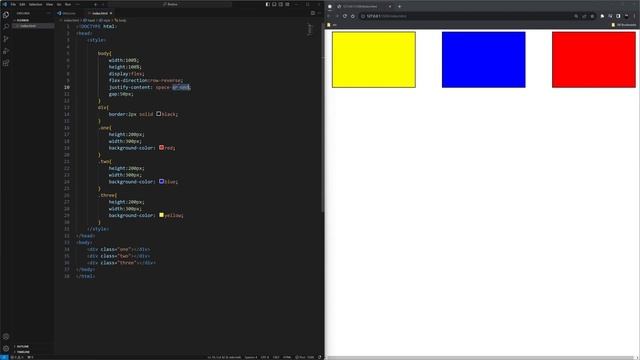Click the zoom icon in address bar

coord(576,16)
